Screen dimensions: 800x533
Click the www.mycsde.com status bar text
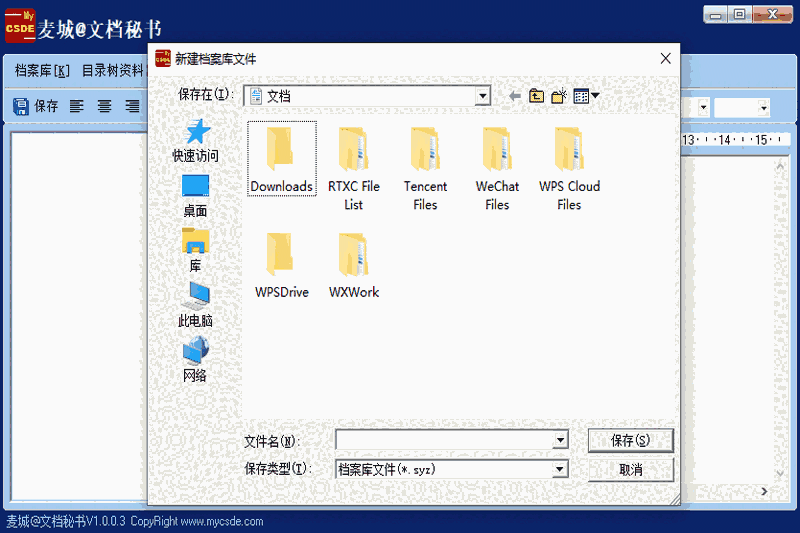pos(222,521)
